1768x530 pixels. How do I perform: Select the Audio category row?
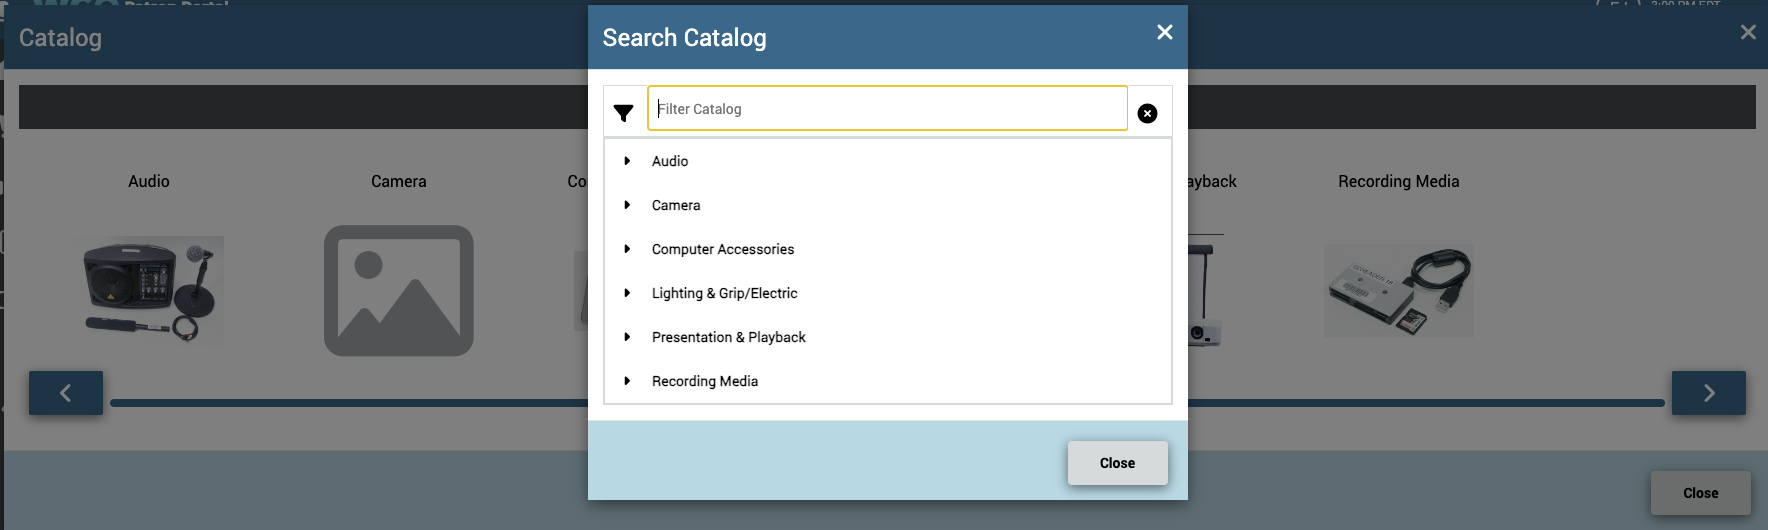pos(888,161)
